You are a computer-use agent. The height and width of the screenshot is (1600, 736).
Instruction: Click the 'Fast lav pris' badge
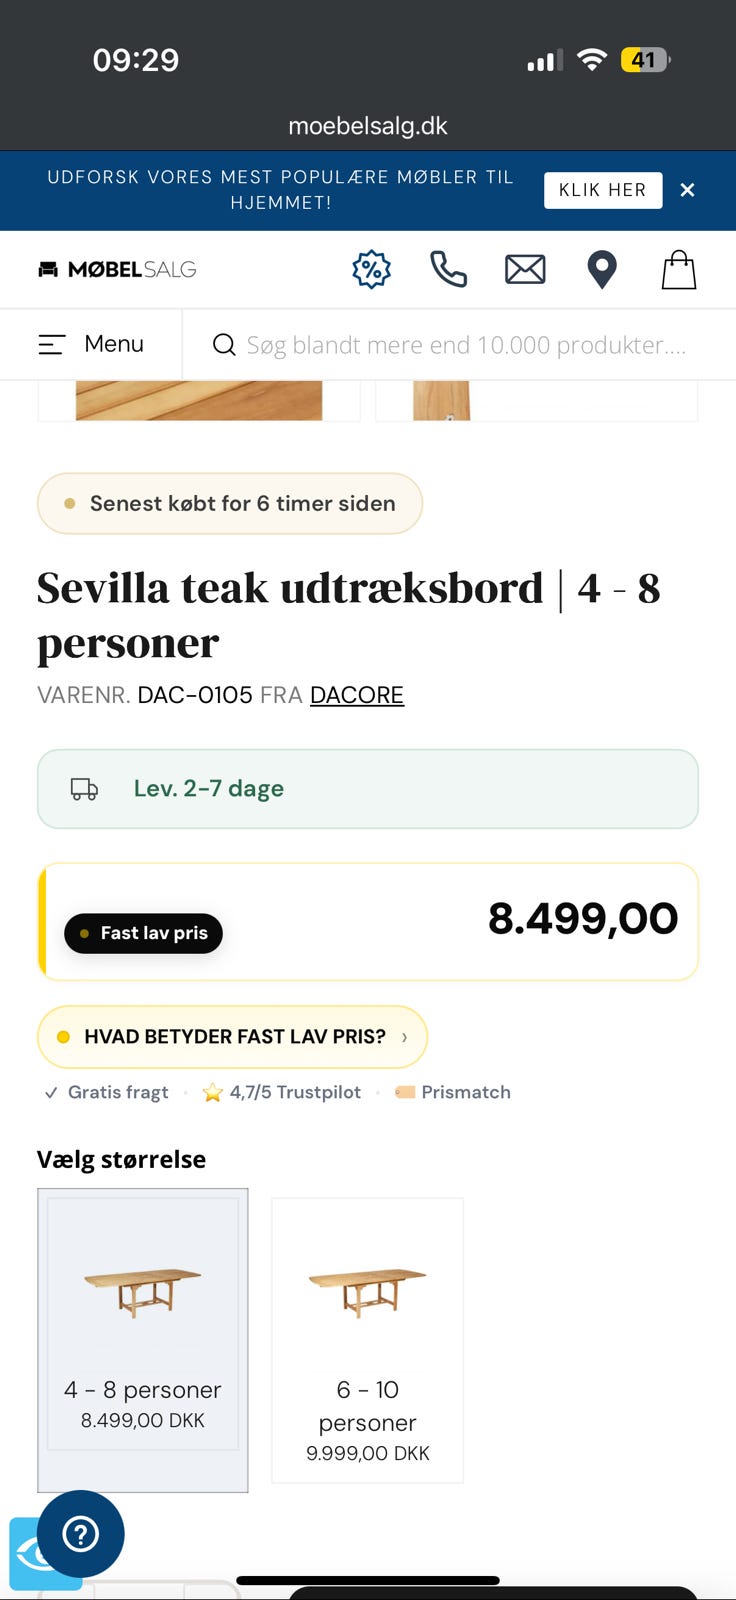(143, 933)
